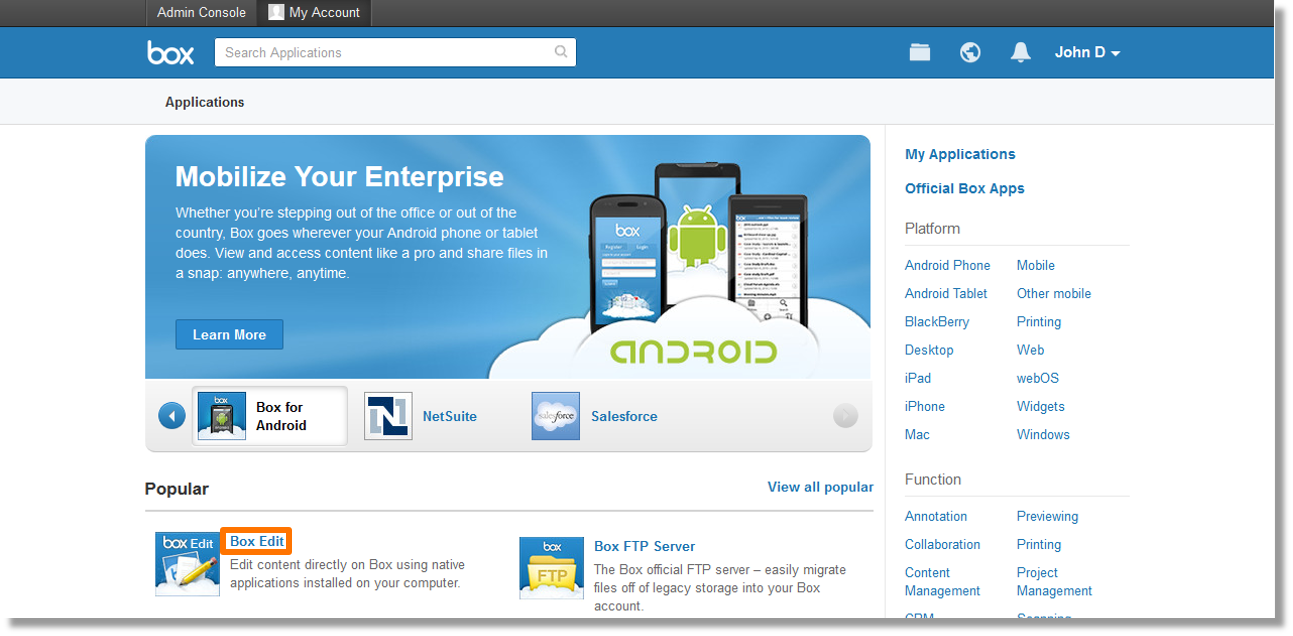Focus the Search Applications field

(x=395, y=52)
